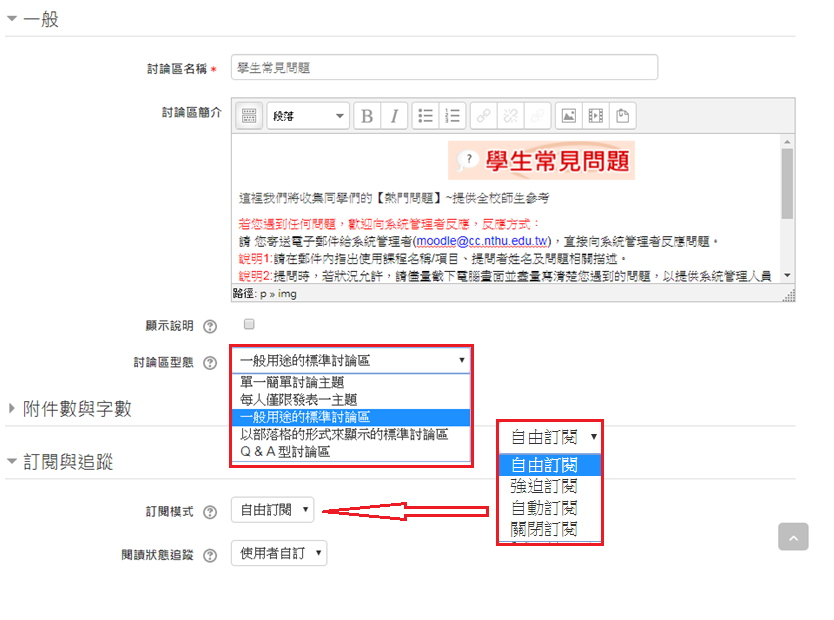Screen dimensions: 834x620
Task: Open the 訂閱模式 dropdown
Action: click(270, 510)
